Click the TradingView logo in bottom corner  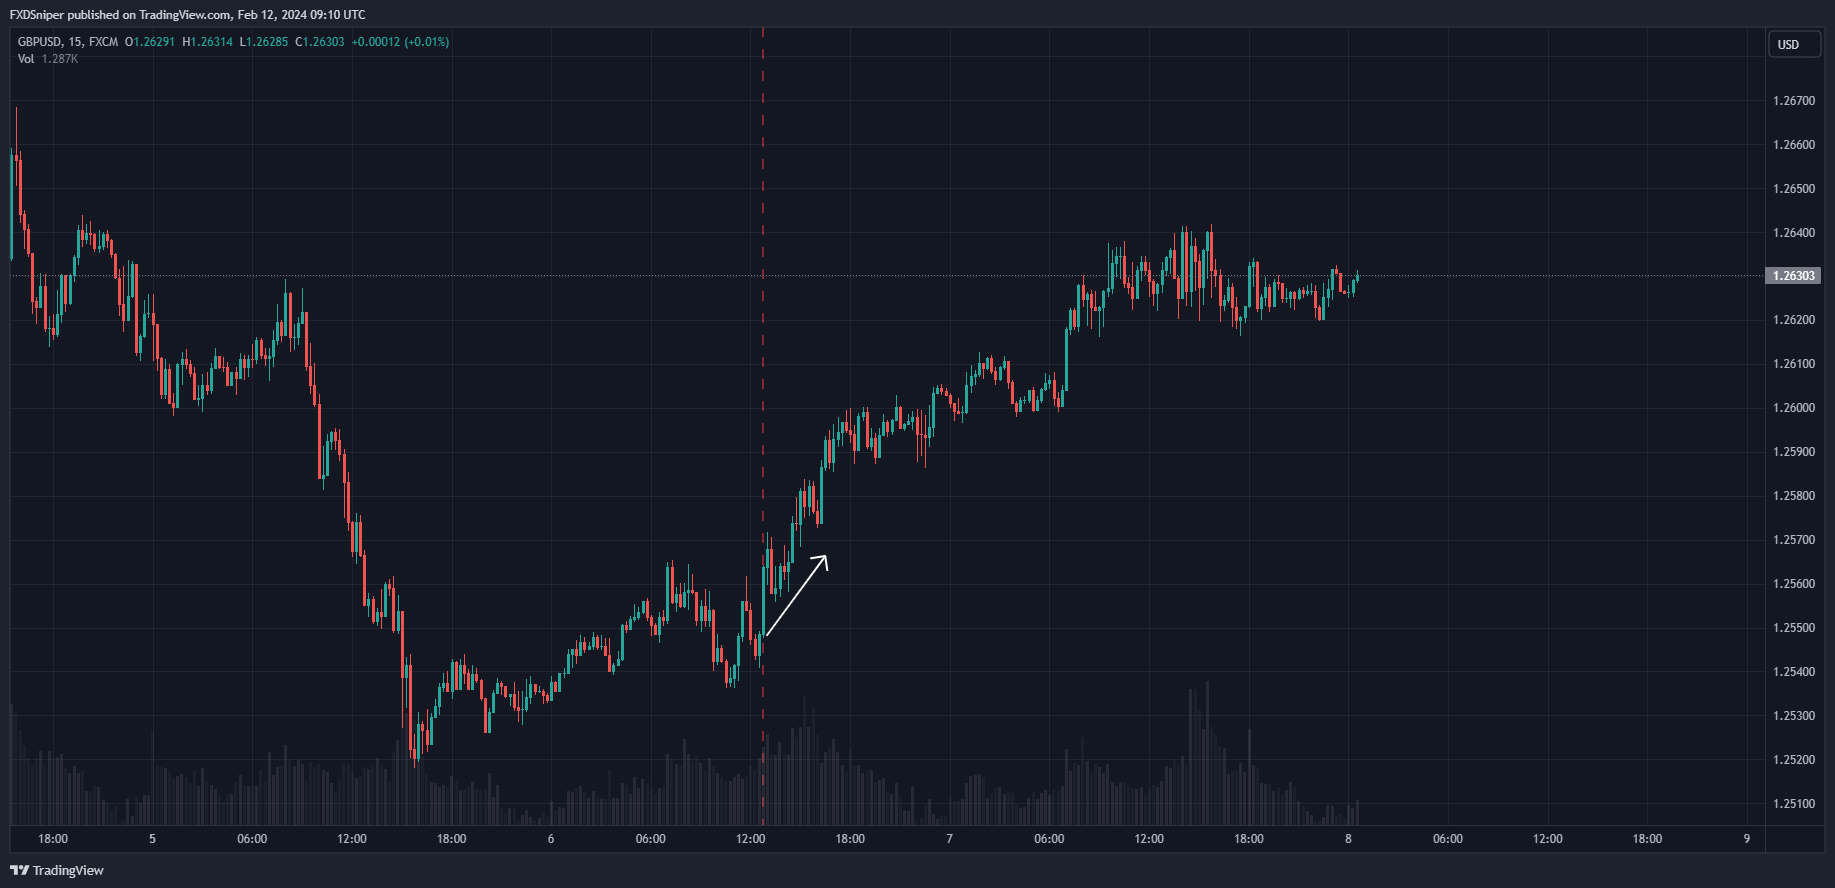(x=57, y=870)
